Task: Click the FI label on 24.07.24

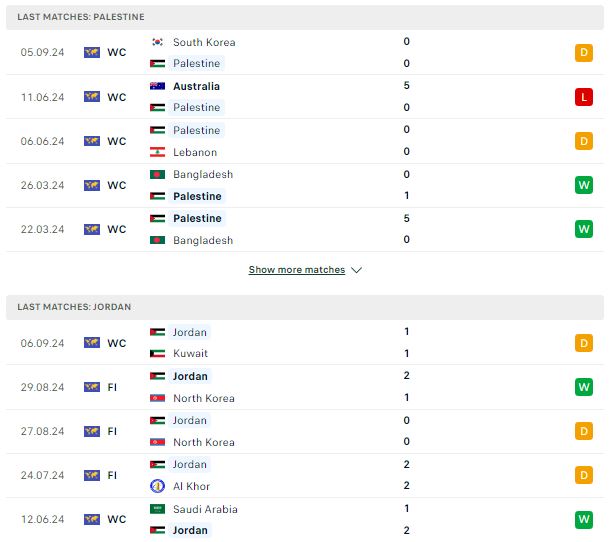Action: pos(112,475)
